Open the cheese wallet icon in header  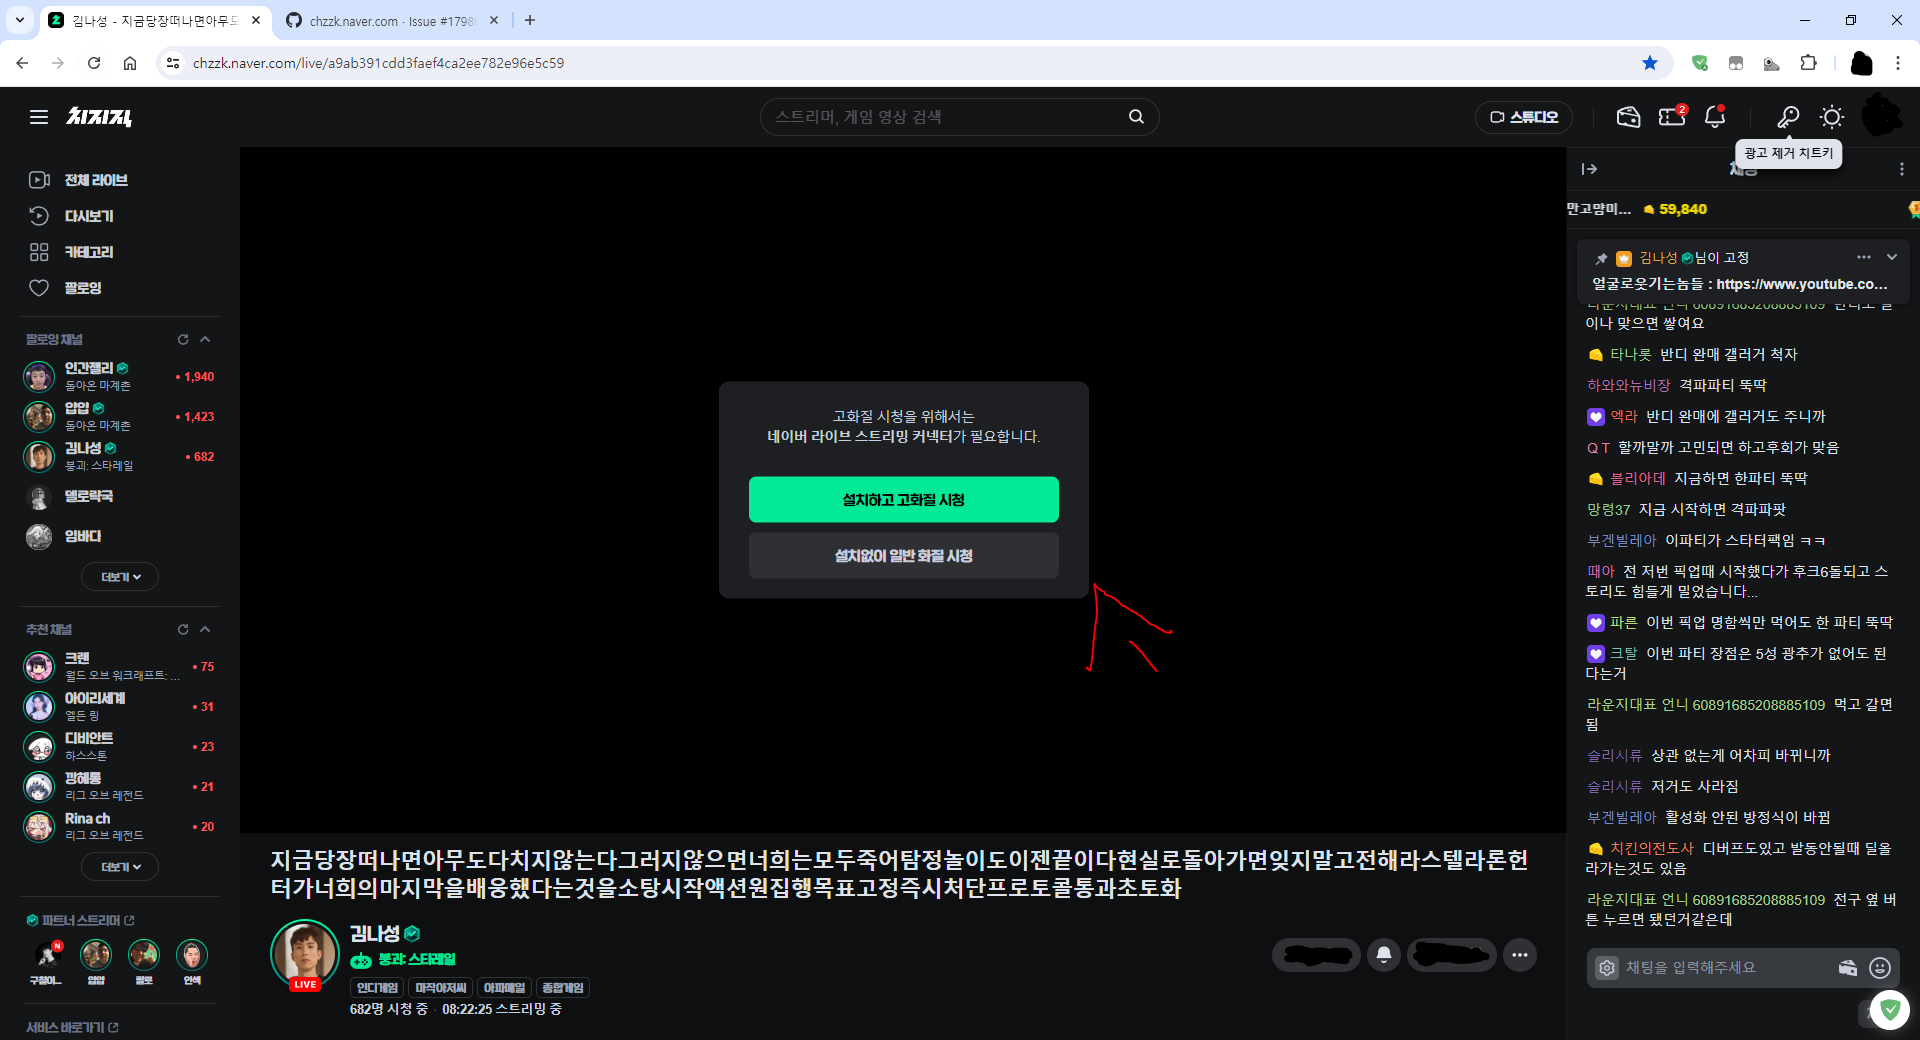(1628, 117)
